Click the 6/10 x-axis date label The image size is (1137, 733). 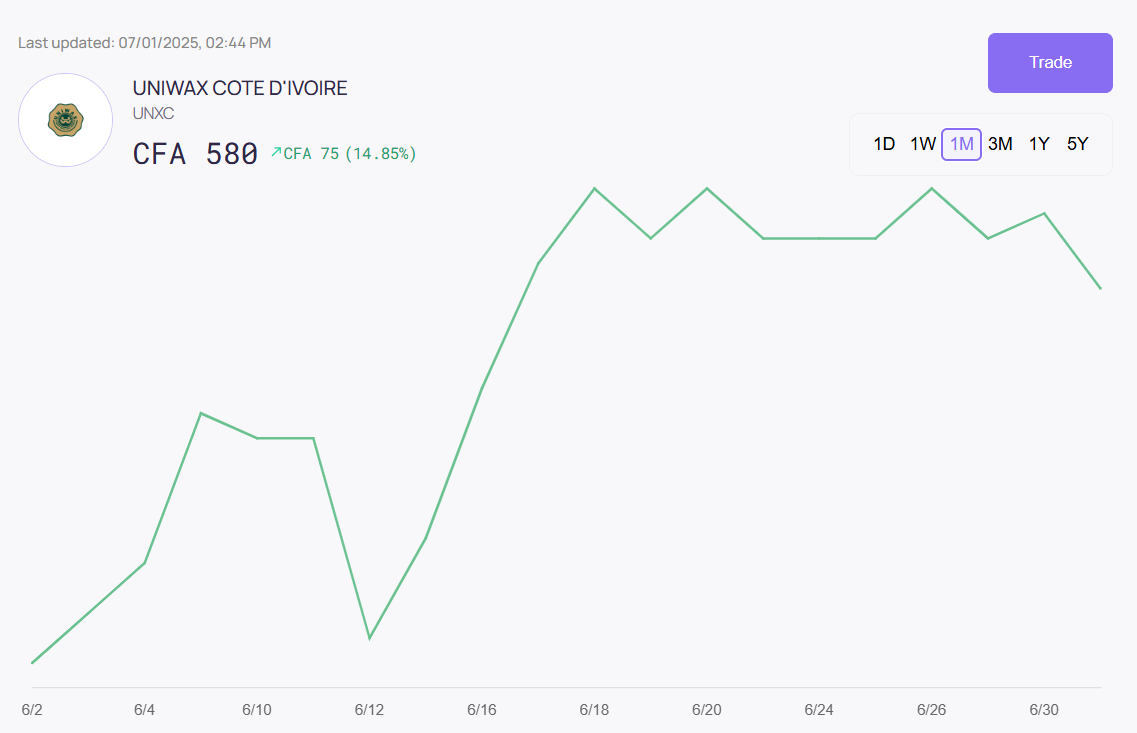[x=257, y=709]
